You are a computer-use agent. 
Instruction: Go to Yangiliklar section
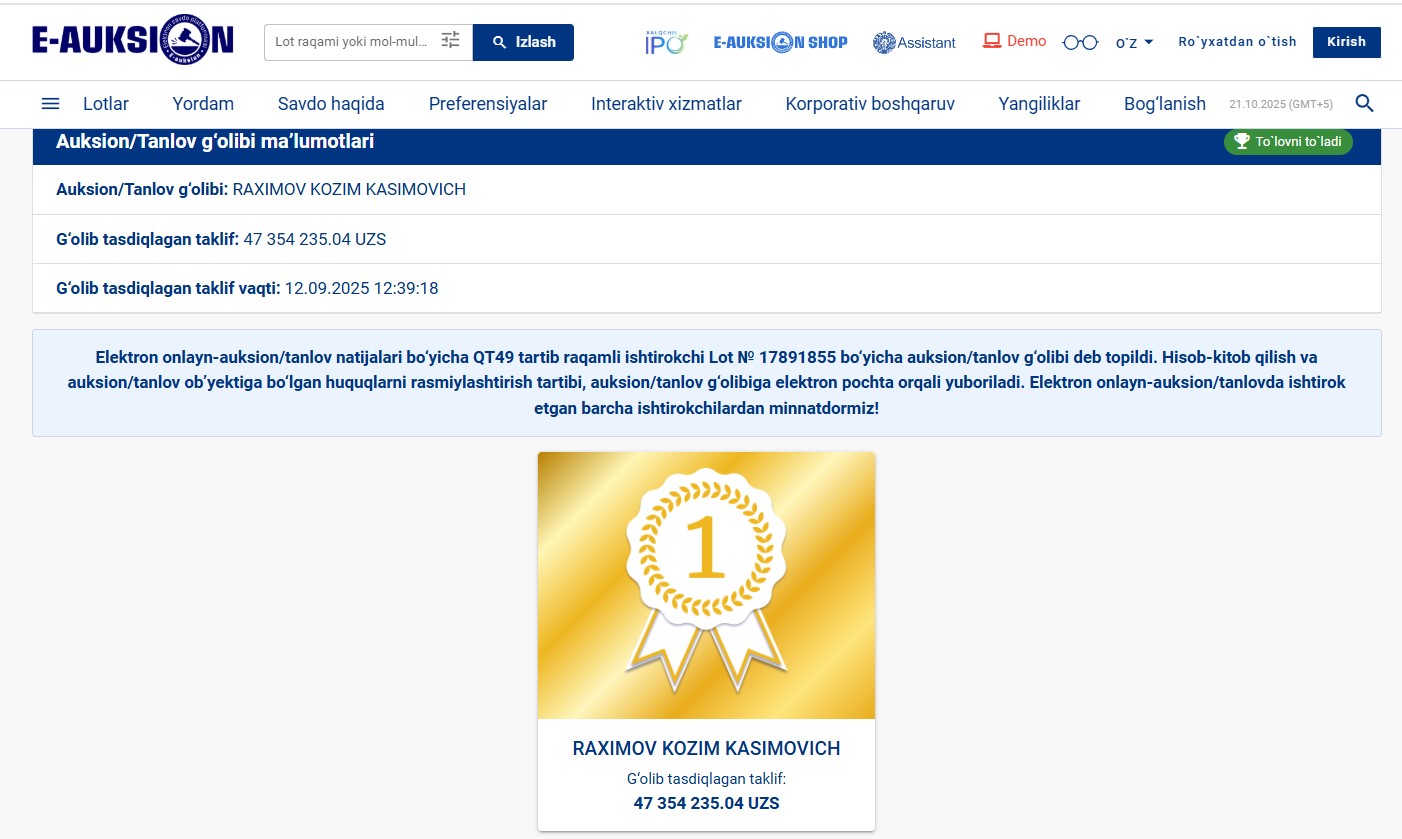coord(1039,104)
